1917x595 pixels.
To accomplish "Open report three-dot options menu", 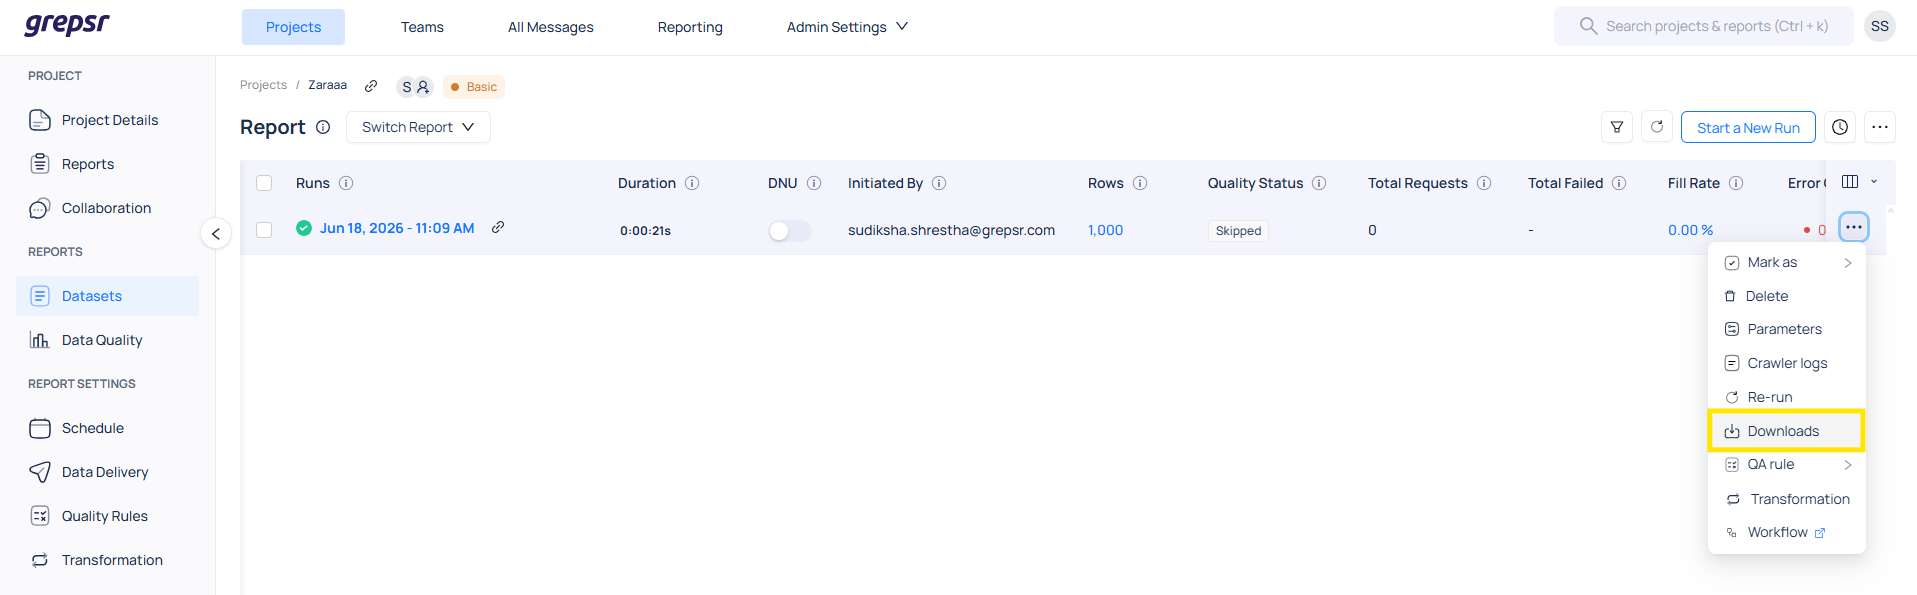I will pyautogui.click(x=1880, y=127).
